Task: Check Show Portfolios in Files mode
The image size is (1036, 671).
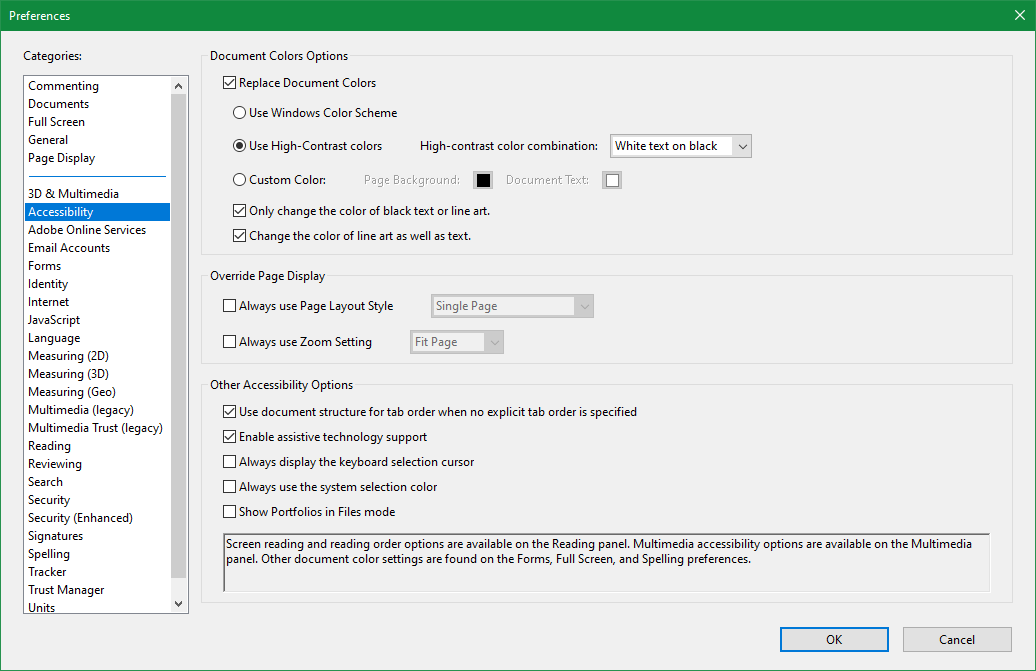Action: coord(229,512)
